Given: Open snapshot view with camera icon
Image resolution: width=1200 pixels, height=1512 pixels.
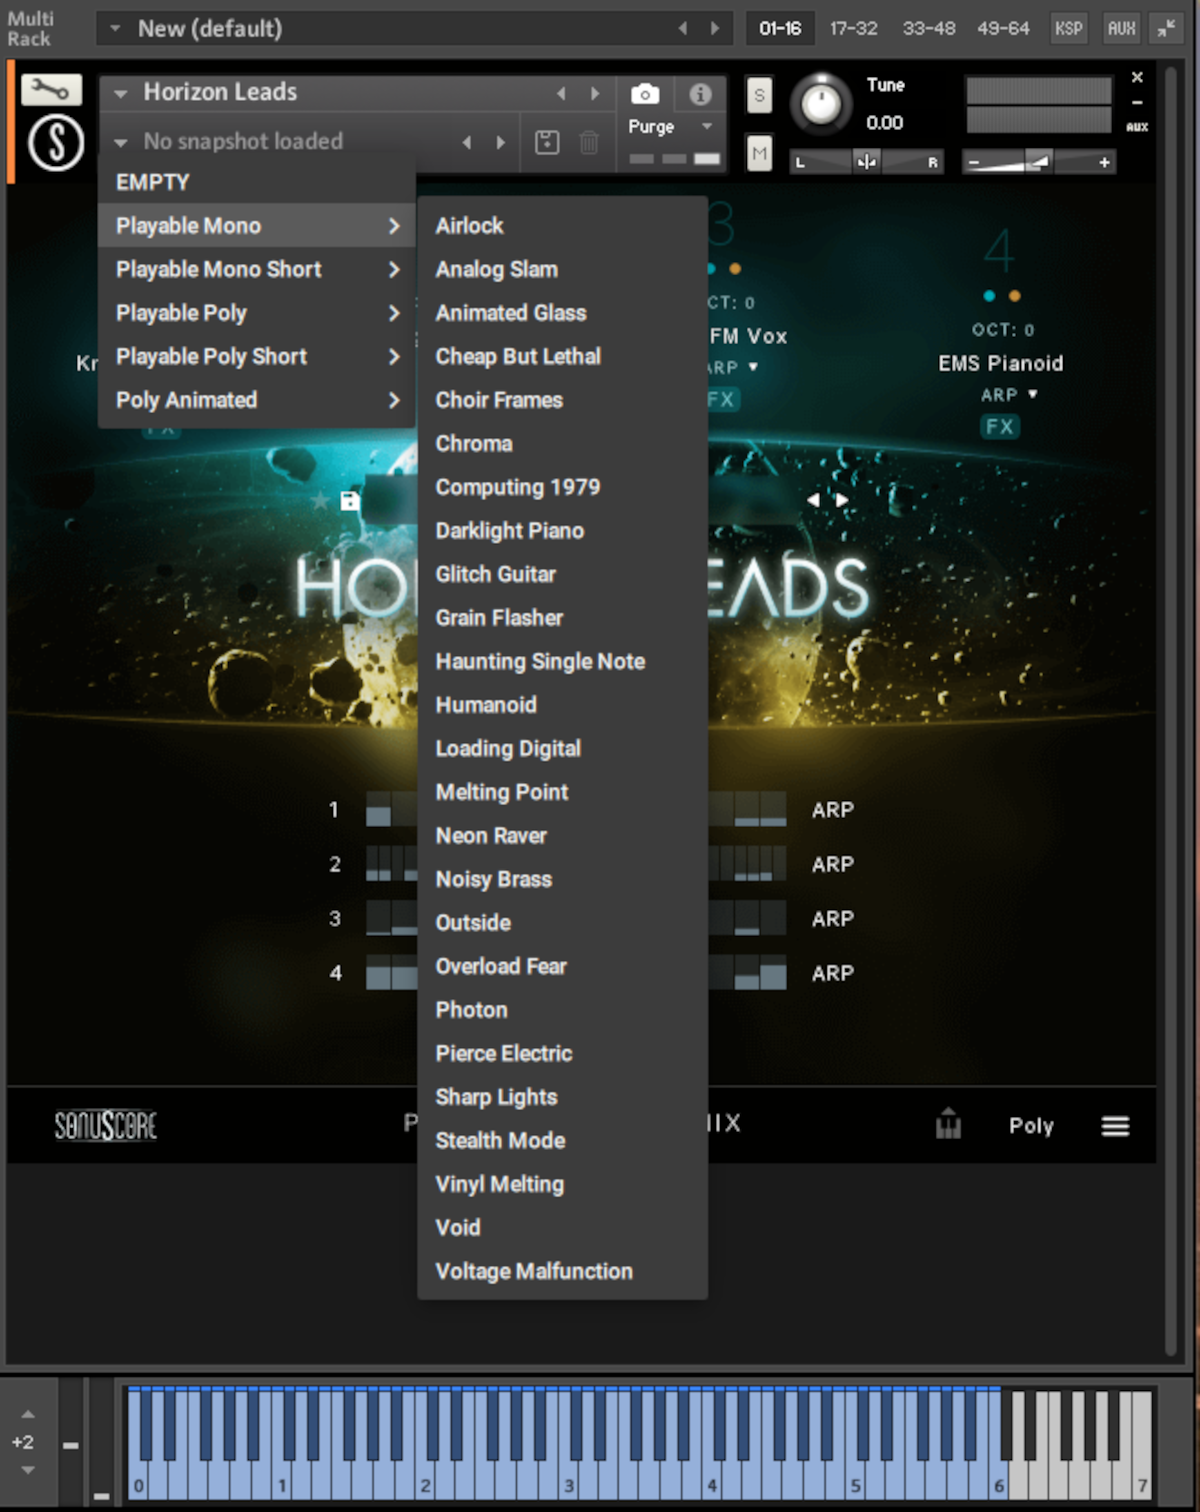Looking at the screenshot, I should [645, 94].
